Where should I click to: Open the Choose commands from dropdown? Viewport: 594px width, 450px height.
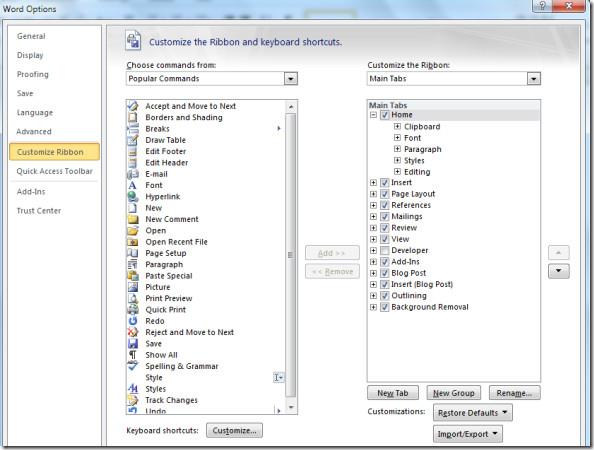(x=291, y=79)
